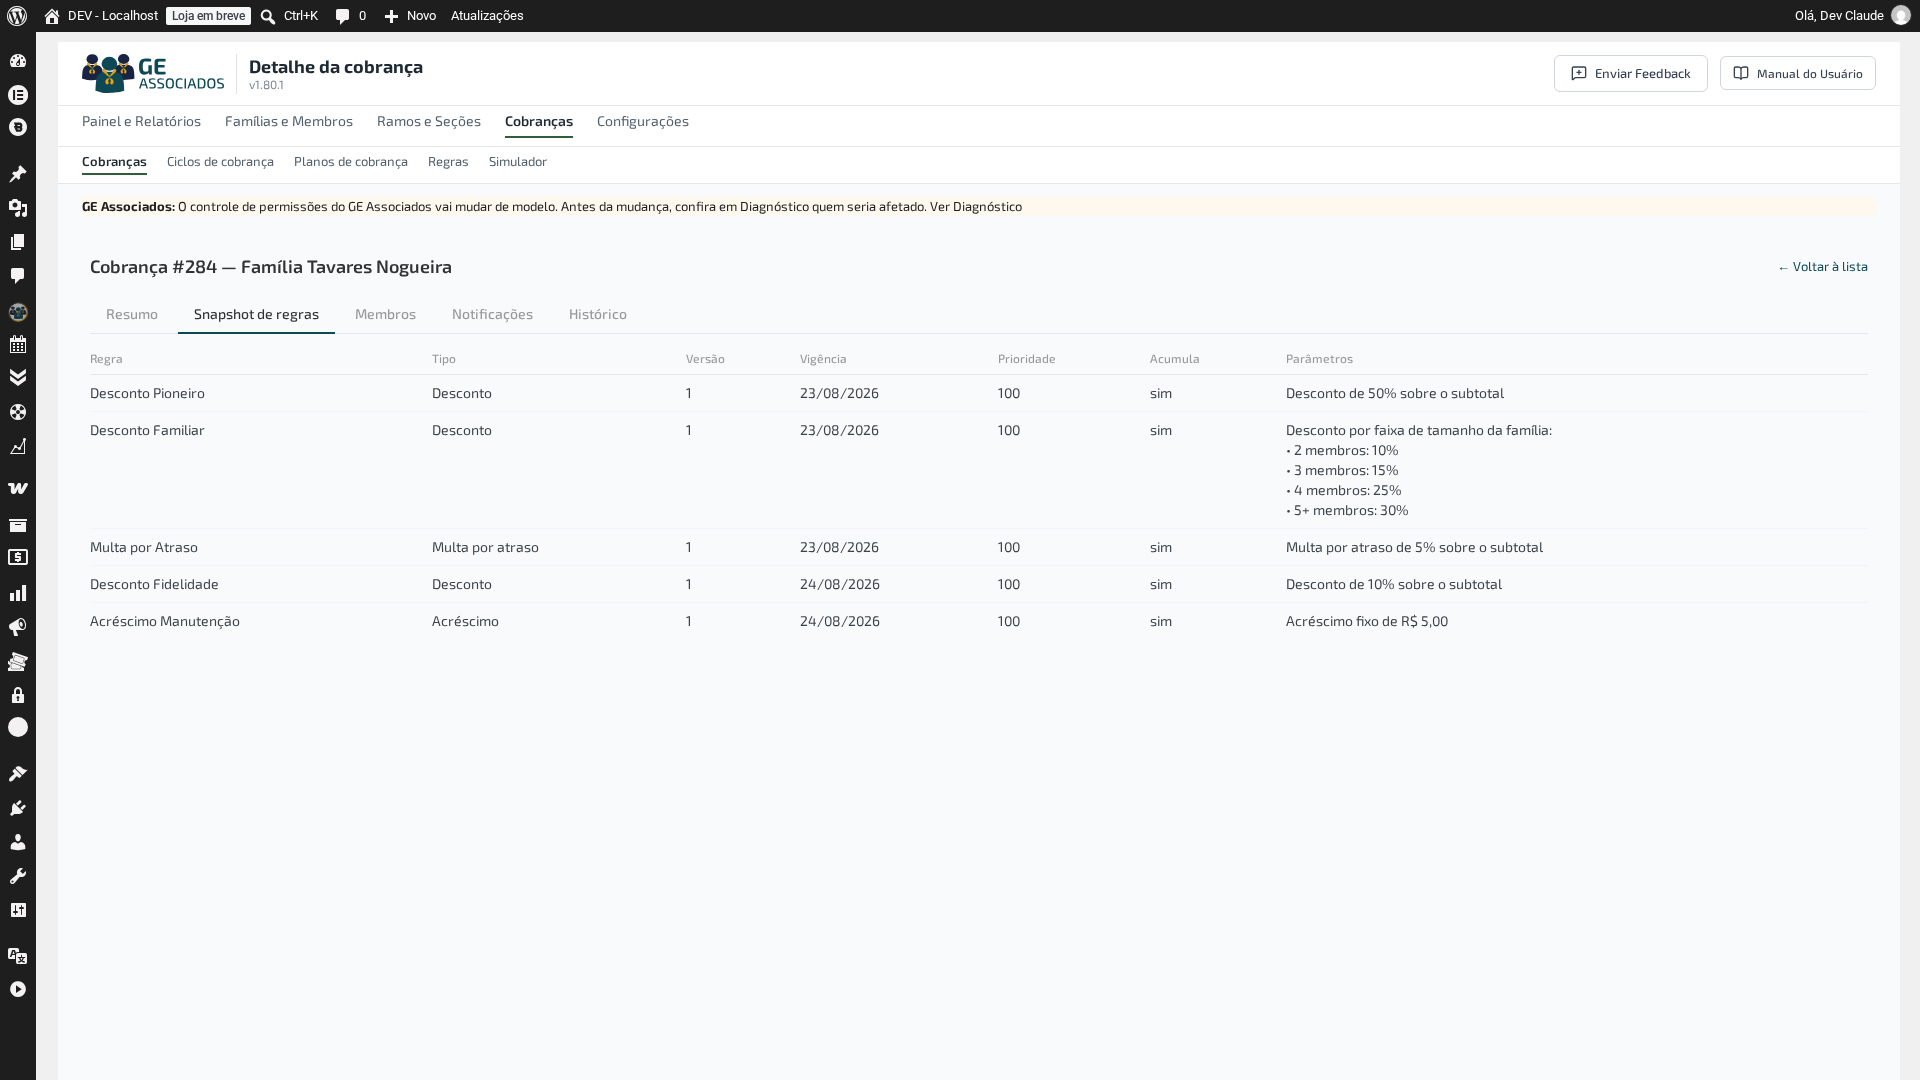Switch to the Histórico tab
The image size is (1920, 1080).
pos(598,314)
